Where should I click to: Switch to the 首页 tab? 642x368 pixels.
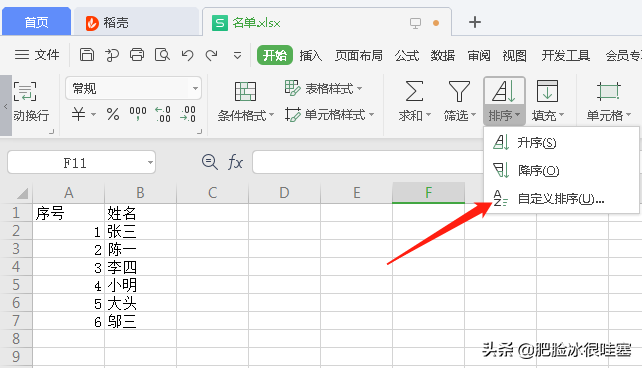36,22
